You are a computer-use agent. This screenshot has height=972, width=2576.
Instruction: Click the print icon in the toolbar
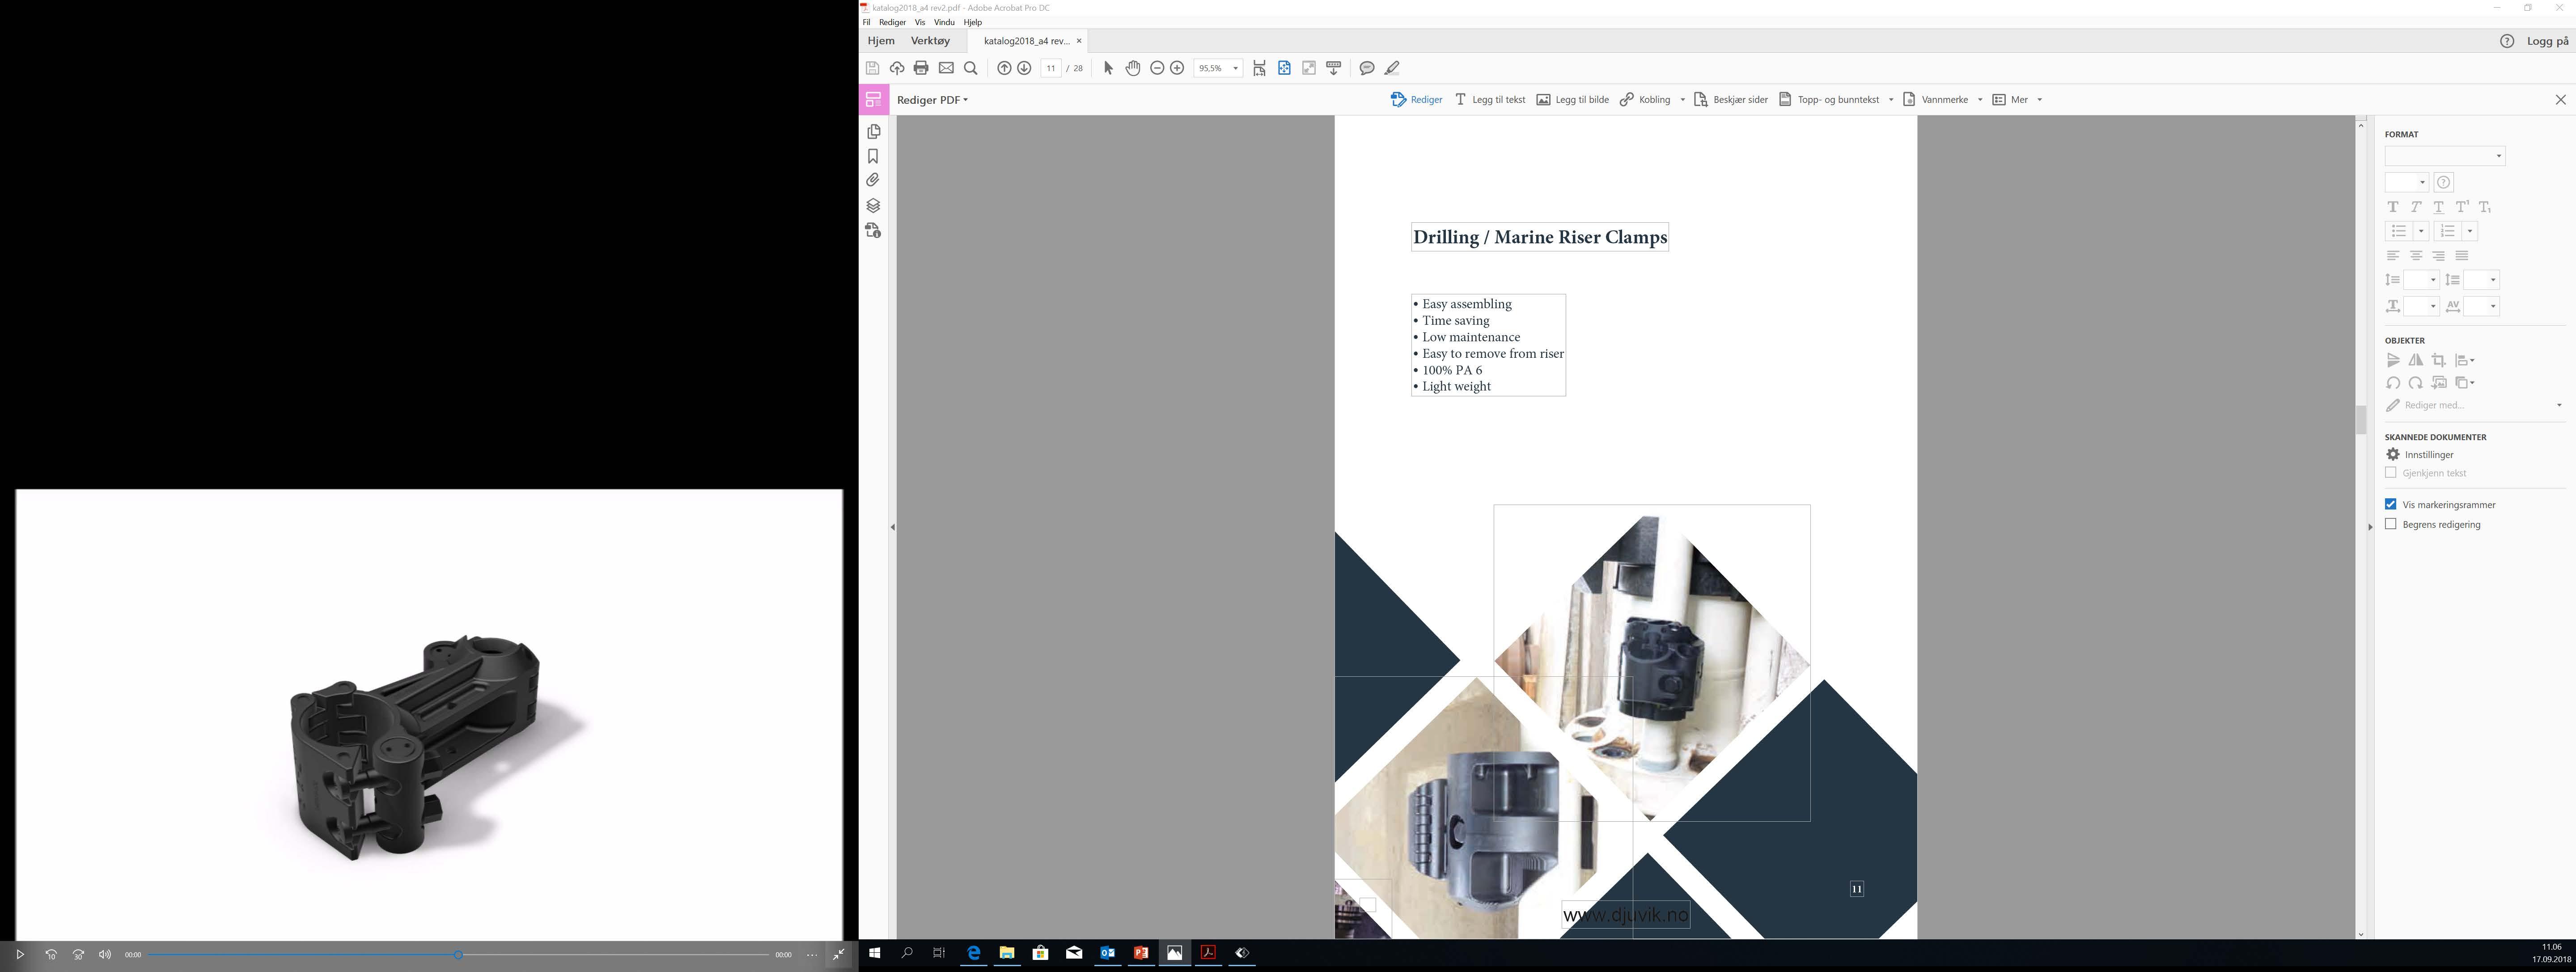click(x=921, y=68)
